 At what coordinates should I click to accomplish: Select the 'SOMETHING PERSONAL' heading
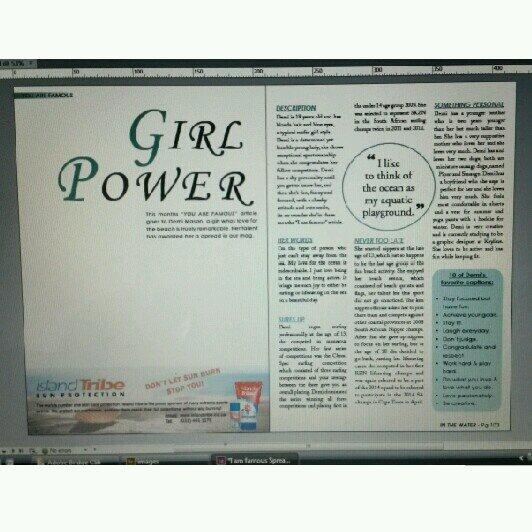(469, 105)
